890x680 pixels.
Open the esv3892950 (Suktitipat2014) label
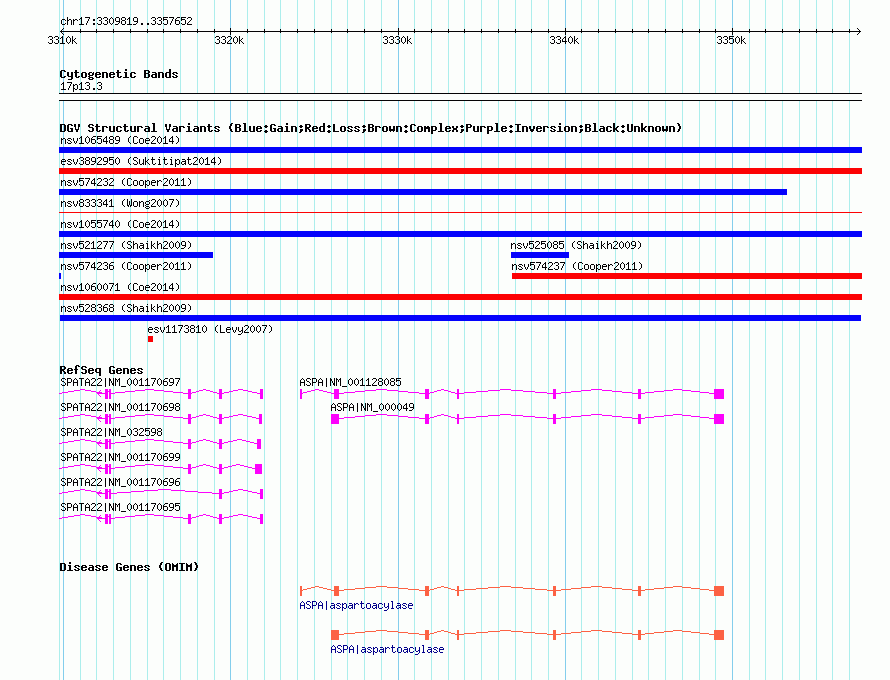point(141,161)
